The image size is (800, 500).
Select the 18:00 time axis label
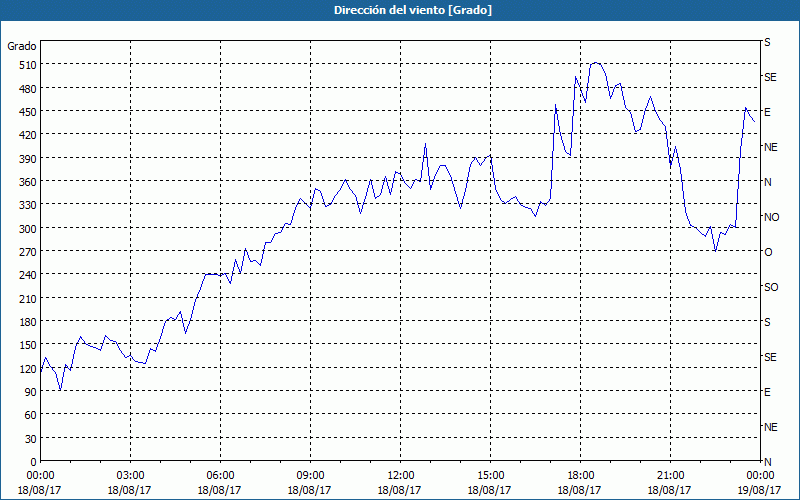coord(580,476)
